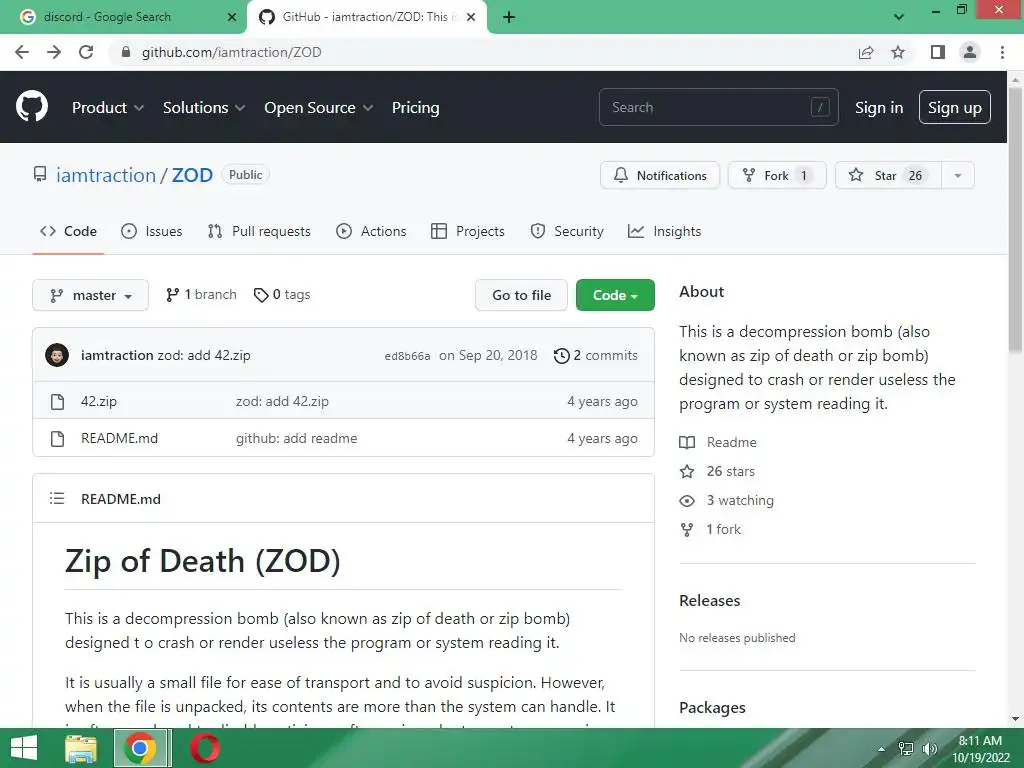Click the volume speaker tray icon
Viewport: 1024px width, 768px height.
coord(929,749)
